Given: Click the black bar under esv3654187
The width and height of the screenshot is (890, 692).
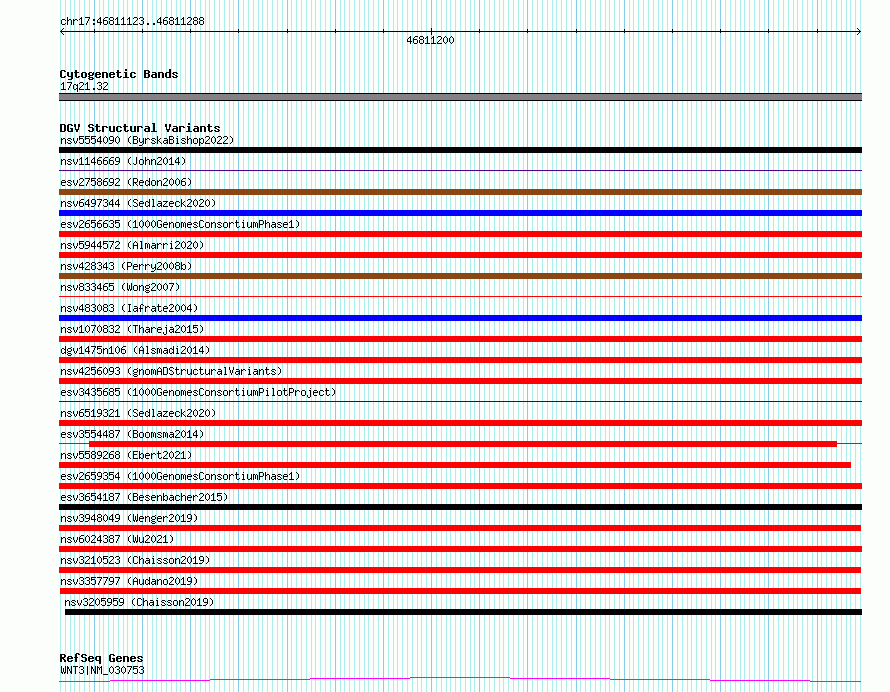Looking at the screenshot, I should (460, 507).
